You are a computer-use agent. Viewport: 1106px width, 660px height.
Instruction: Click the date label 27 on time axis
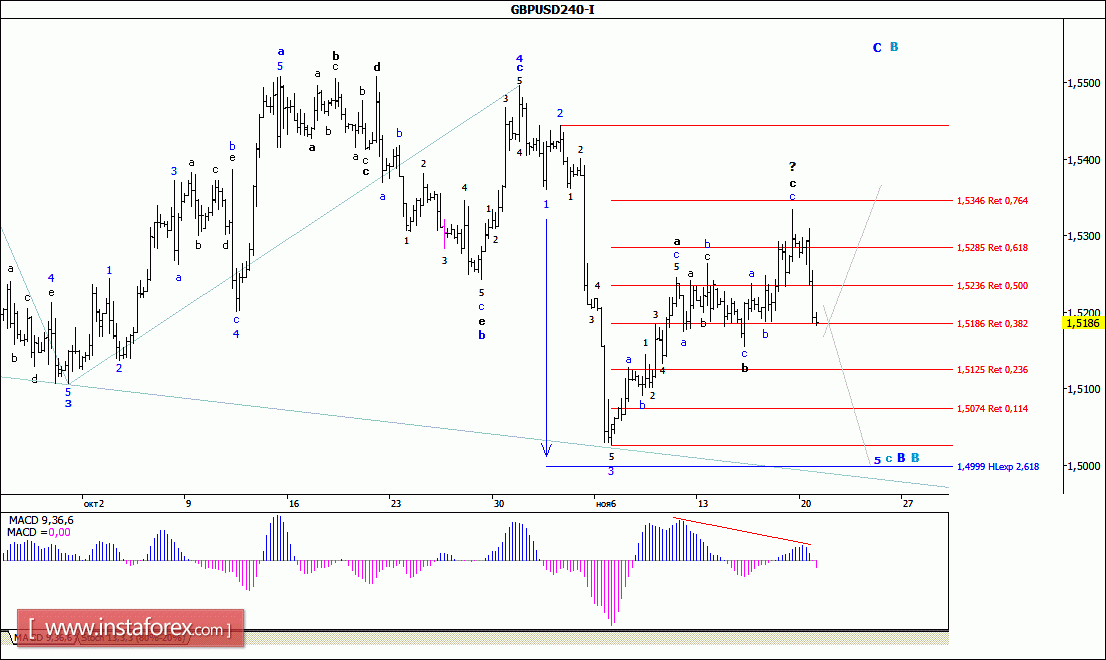click(908, 503)
